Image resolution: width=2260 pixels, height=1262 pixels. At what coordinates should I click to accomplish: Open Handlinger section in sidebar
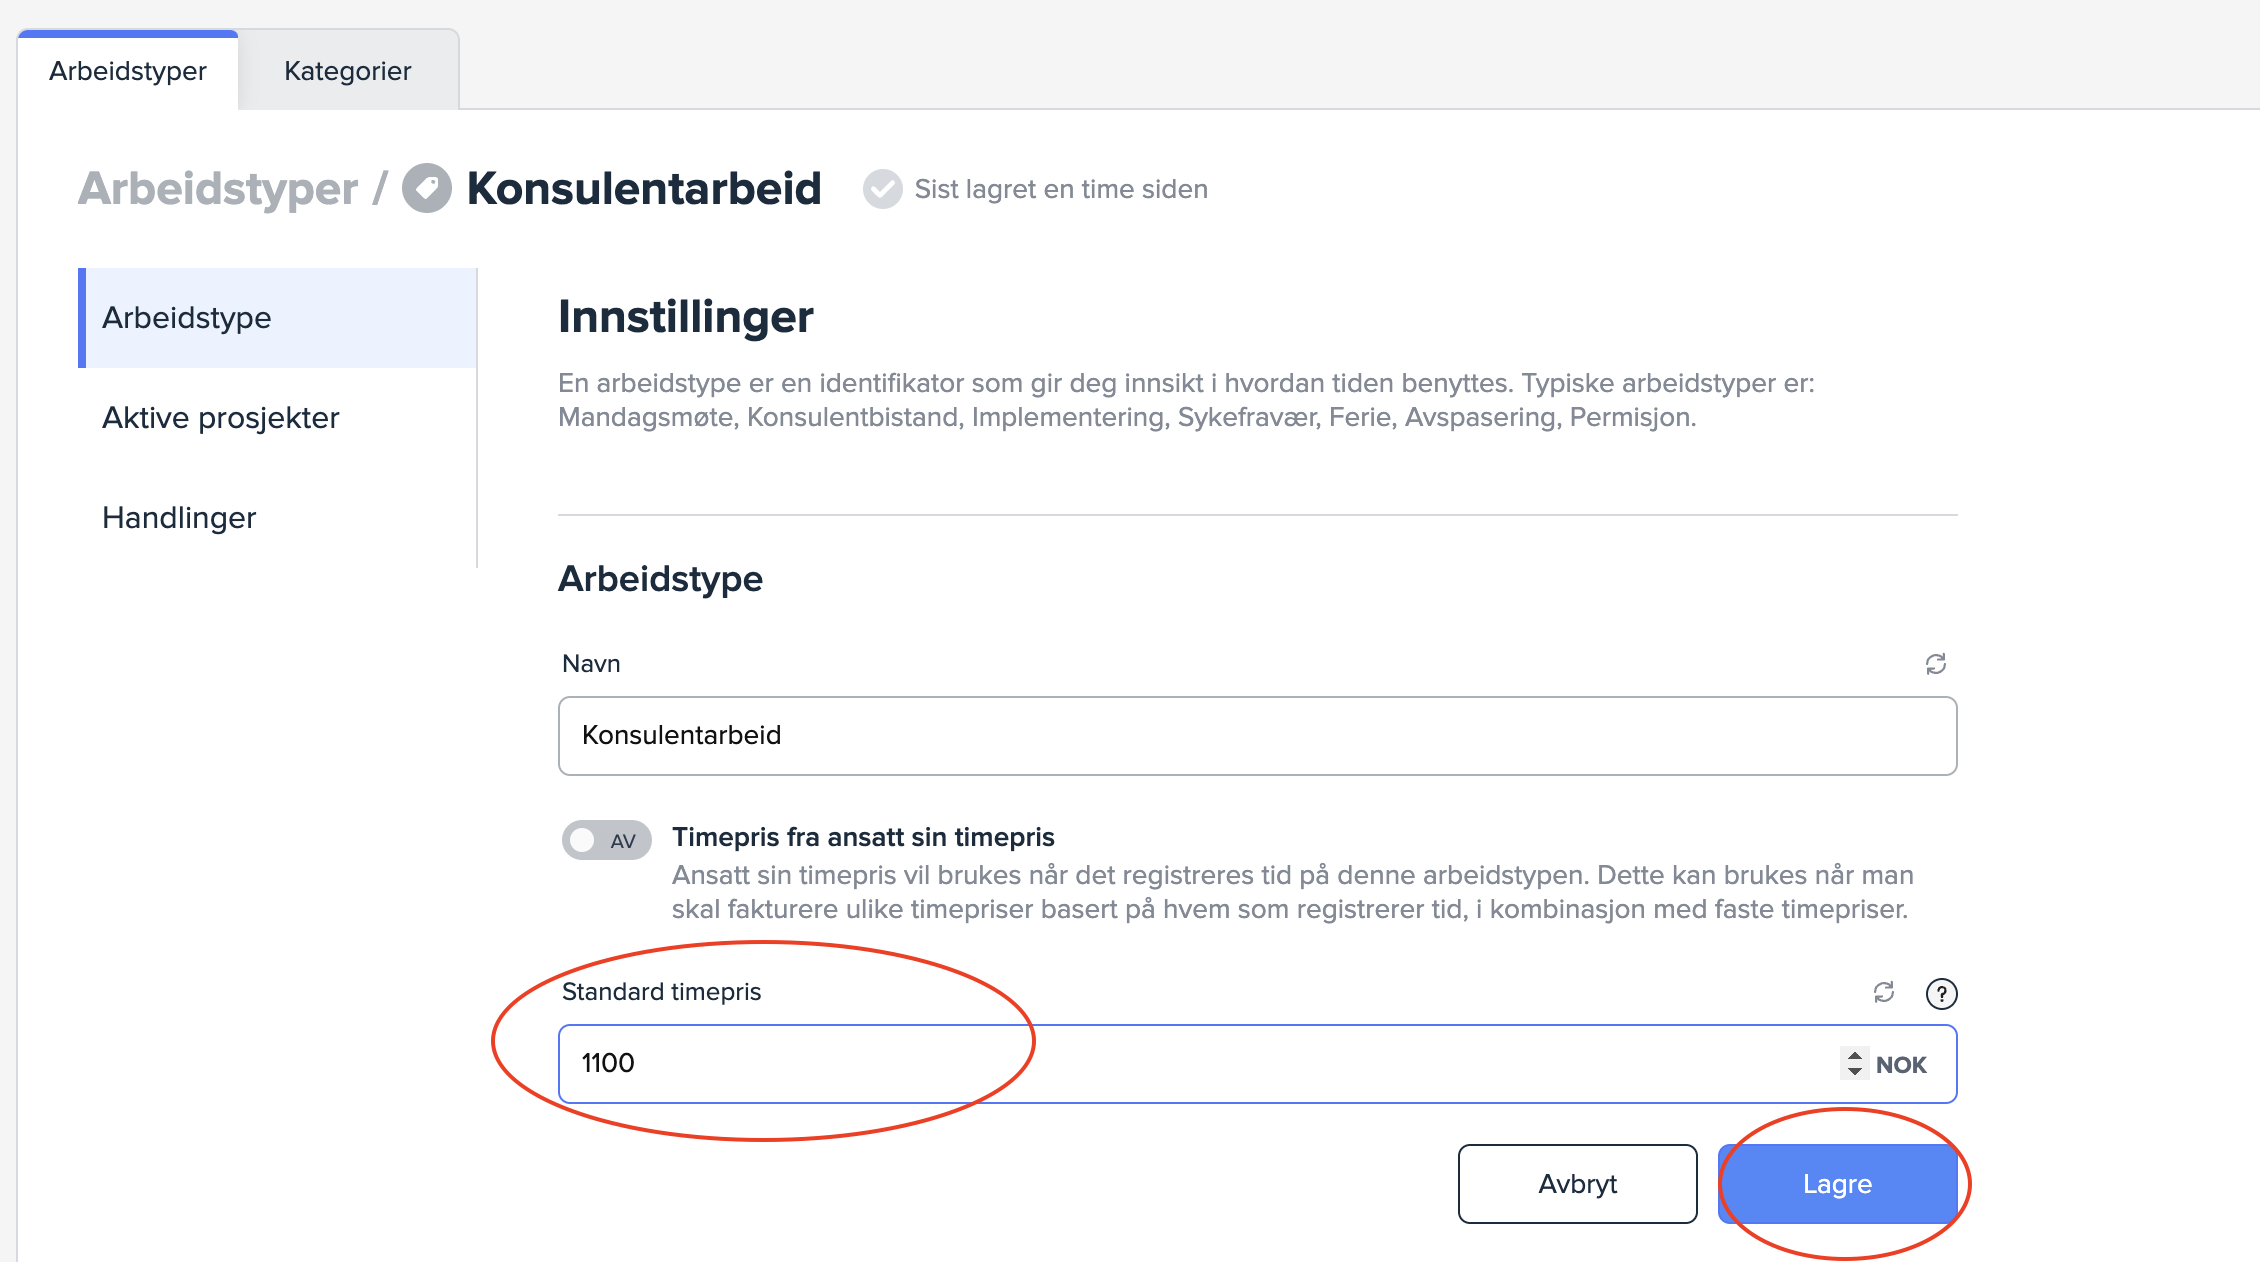(x=179, y=518)
